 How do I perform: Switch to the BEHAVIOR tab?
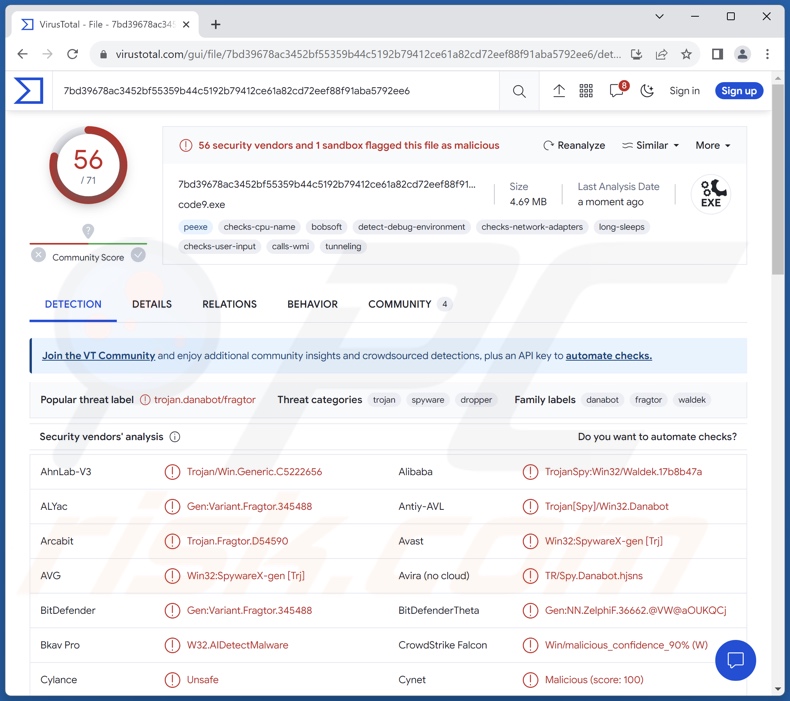pos(312,304)
